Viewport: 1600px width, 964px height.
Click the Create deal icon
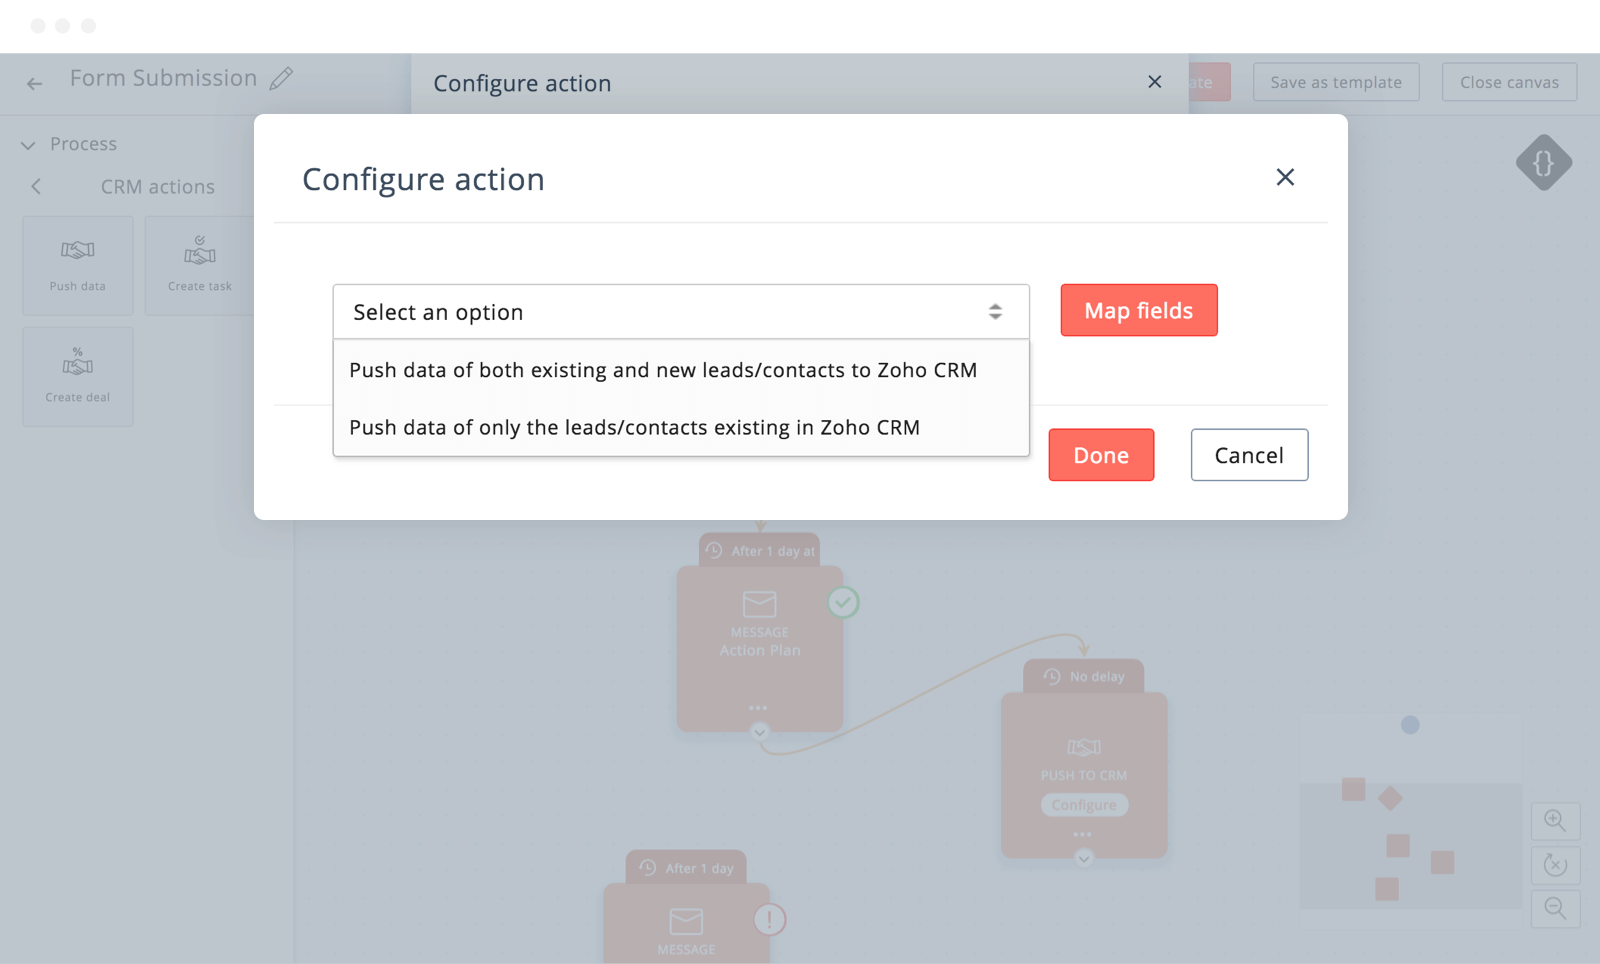[x=78, y=362]
